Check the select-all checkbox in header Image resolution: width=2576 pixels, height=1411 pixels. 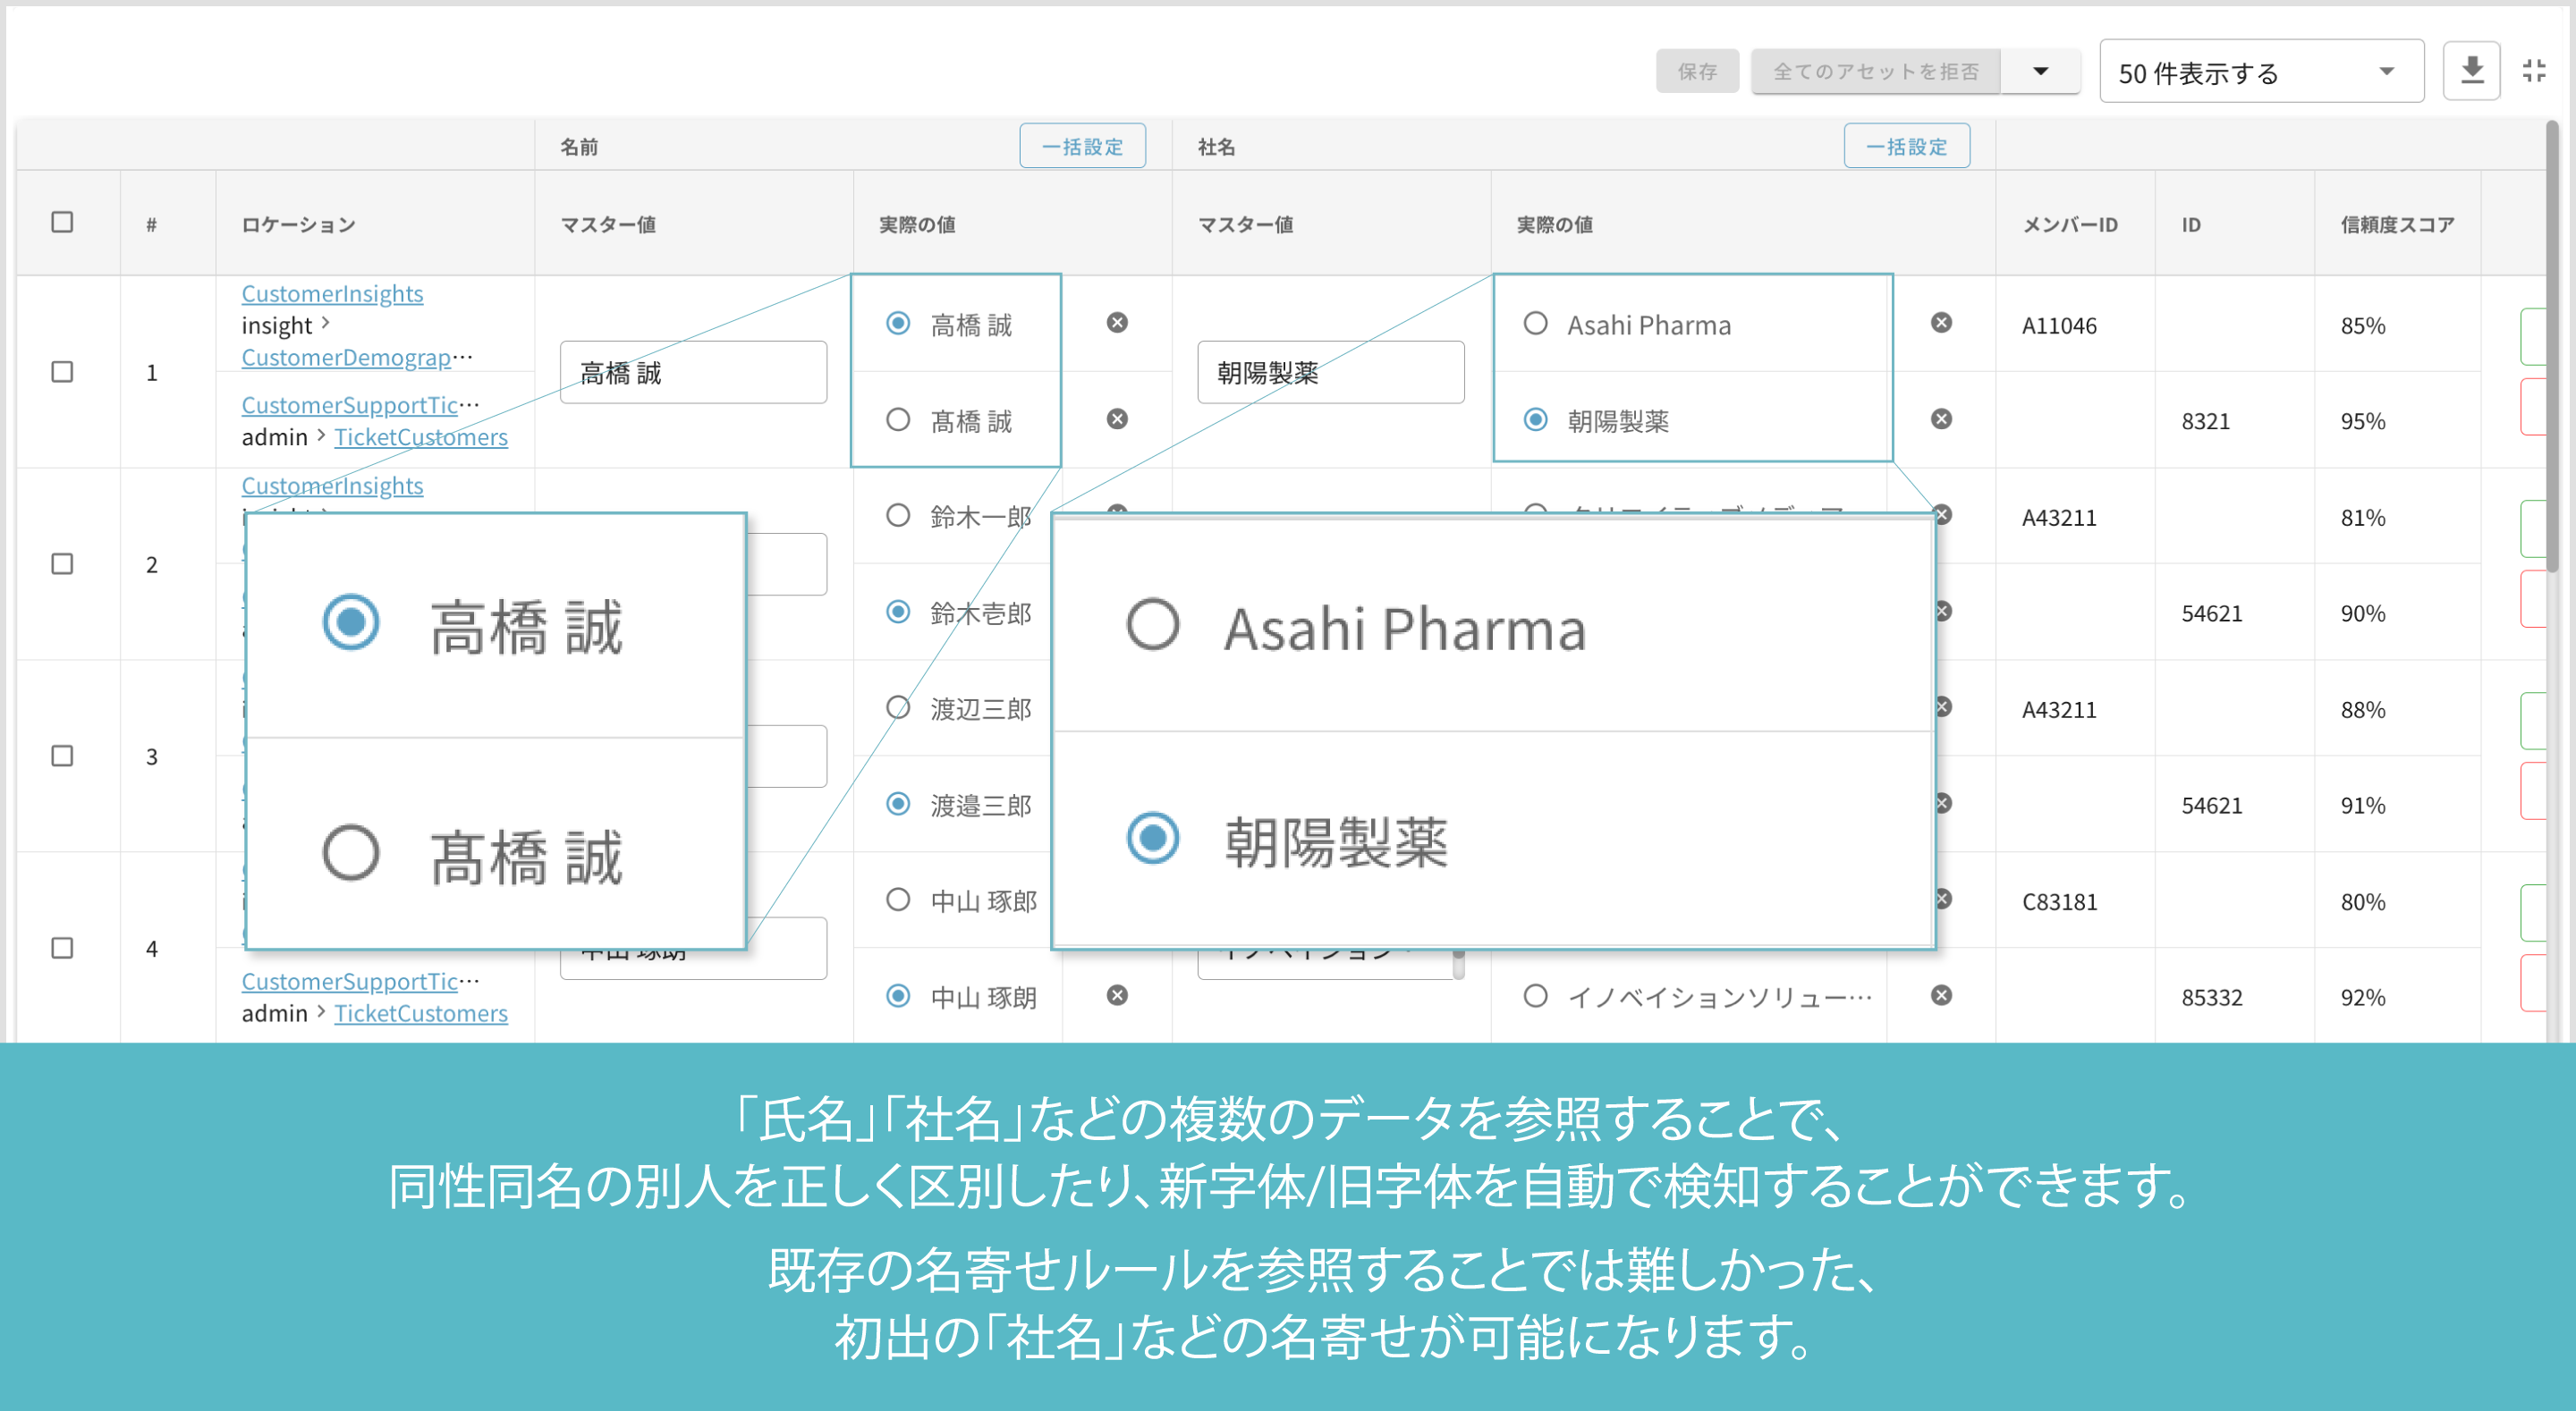tap(62, 223)
